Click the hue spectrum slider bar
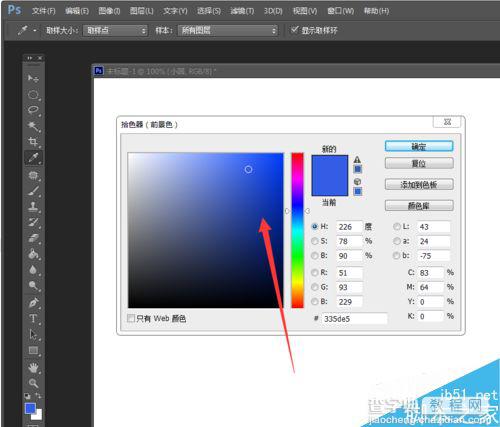The width and height of the screenshot is (500, 427). tap(297, 230)
